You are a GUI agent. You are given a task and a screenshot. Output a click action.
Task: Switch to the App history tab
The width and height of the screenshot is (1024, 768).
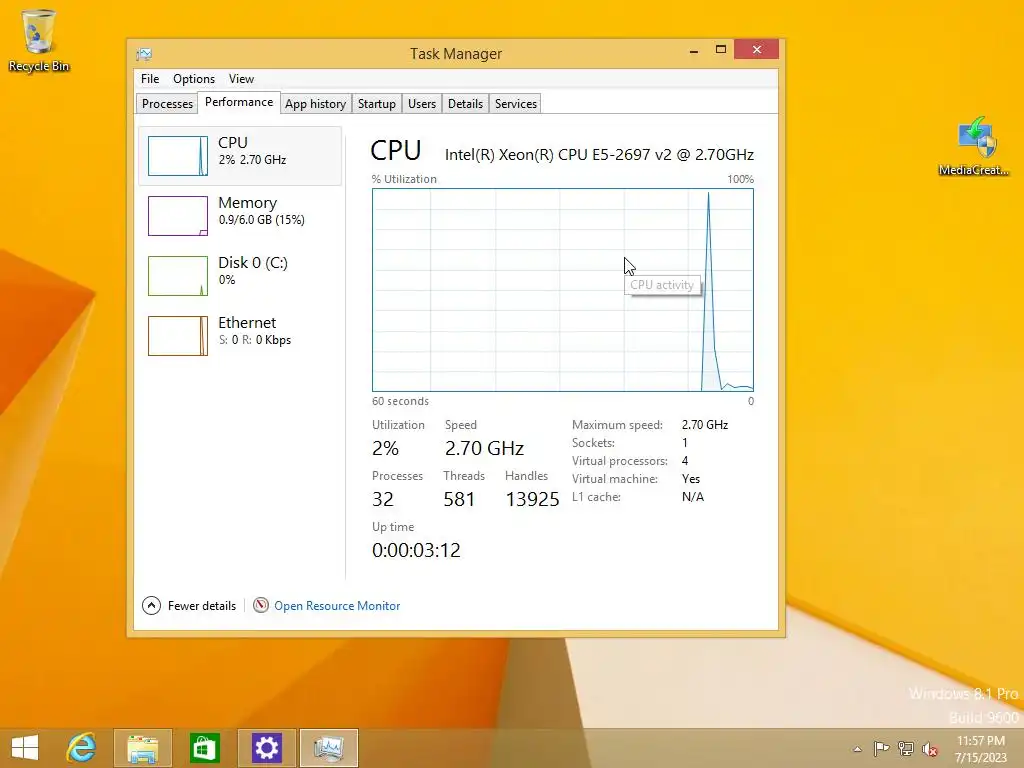coord(315,104)
